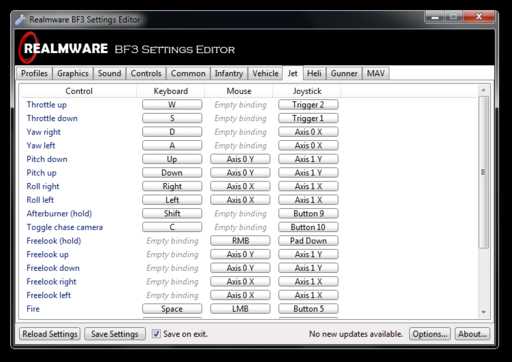Edit Freelook left joystick binding Axis 1 X
The image size is (512, 362).
pos(308,295)
